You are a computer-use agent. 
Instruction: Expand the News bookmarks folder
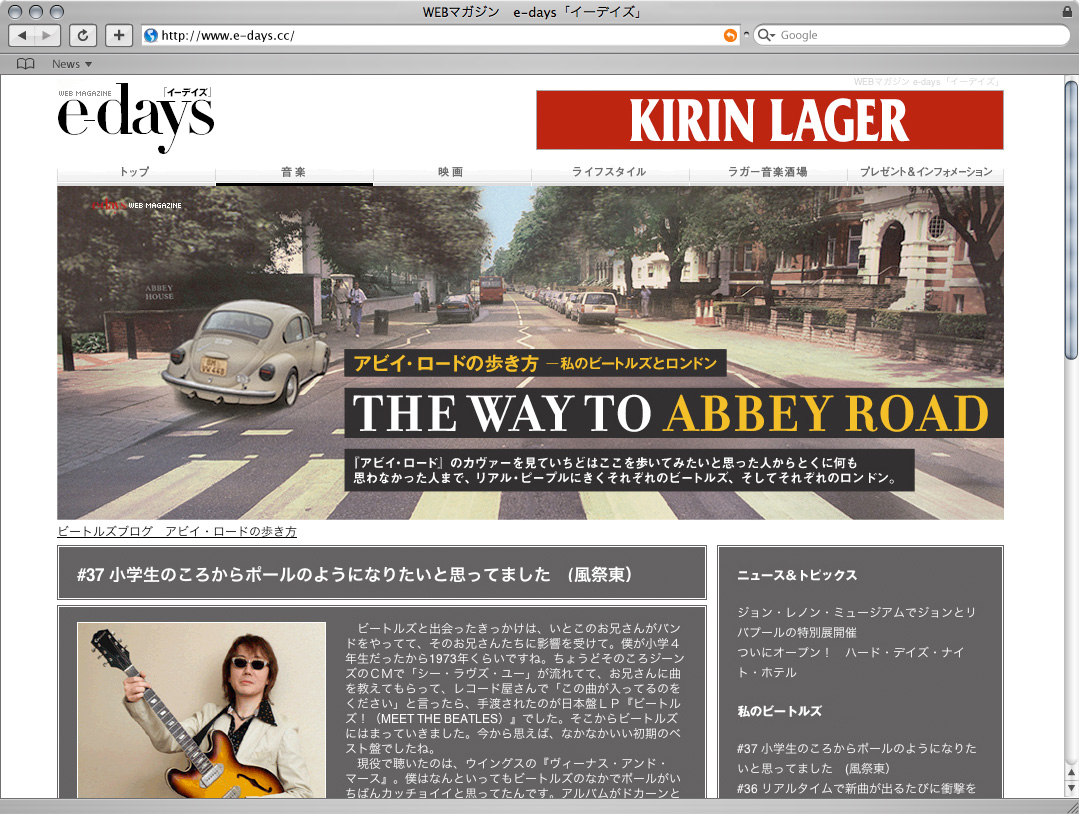[71, 64]
